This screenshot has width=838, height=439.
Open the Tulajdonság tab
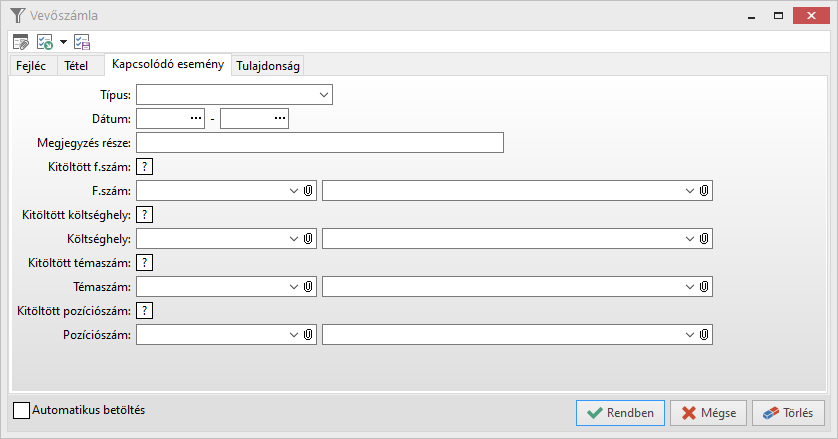267,66
